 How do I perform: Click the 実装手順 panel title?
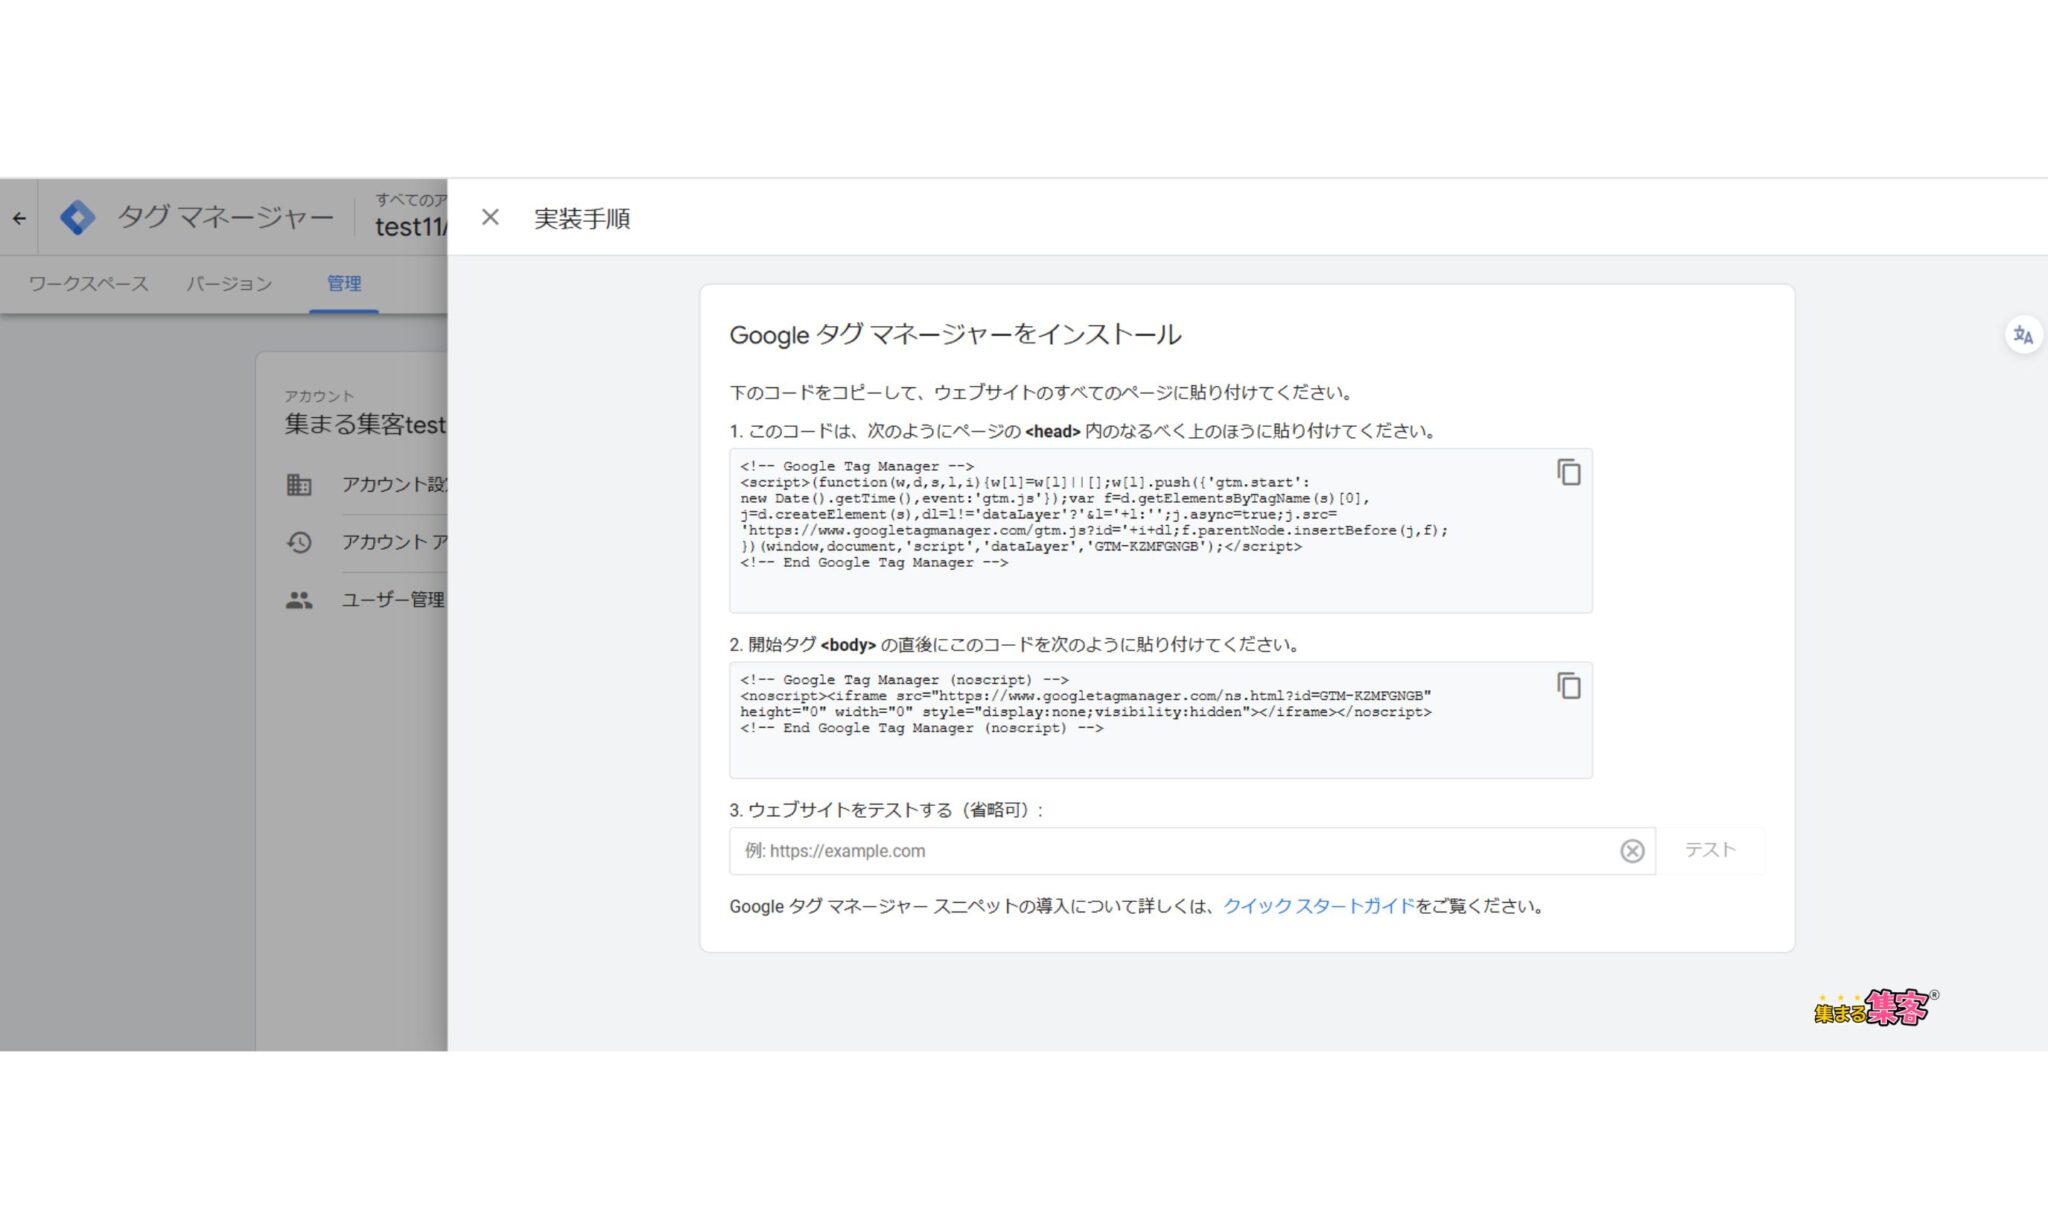pos(582,218)
